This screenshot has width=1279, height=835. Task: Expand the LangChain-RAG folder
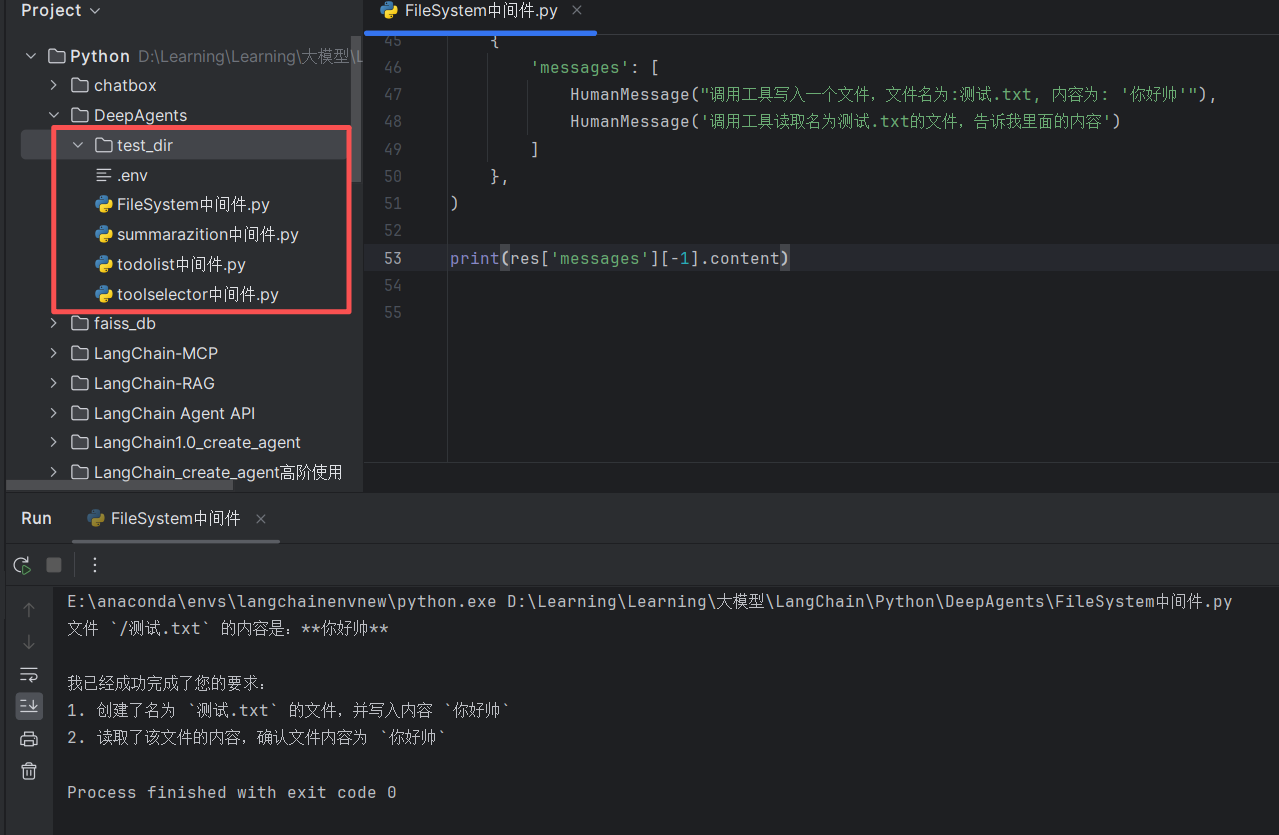click(x=56, y=383)
